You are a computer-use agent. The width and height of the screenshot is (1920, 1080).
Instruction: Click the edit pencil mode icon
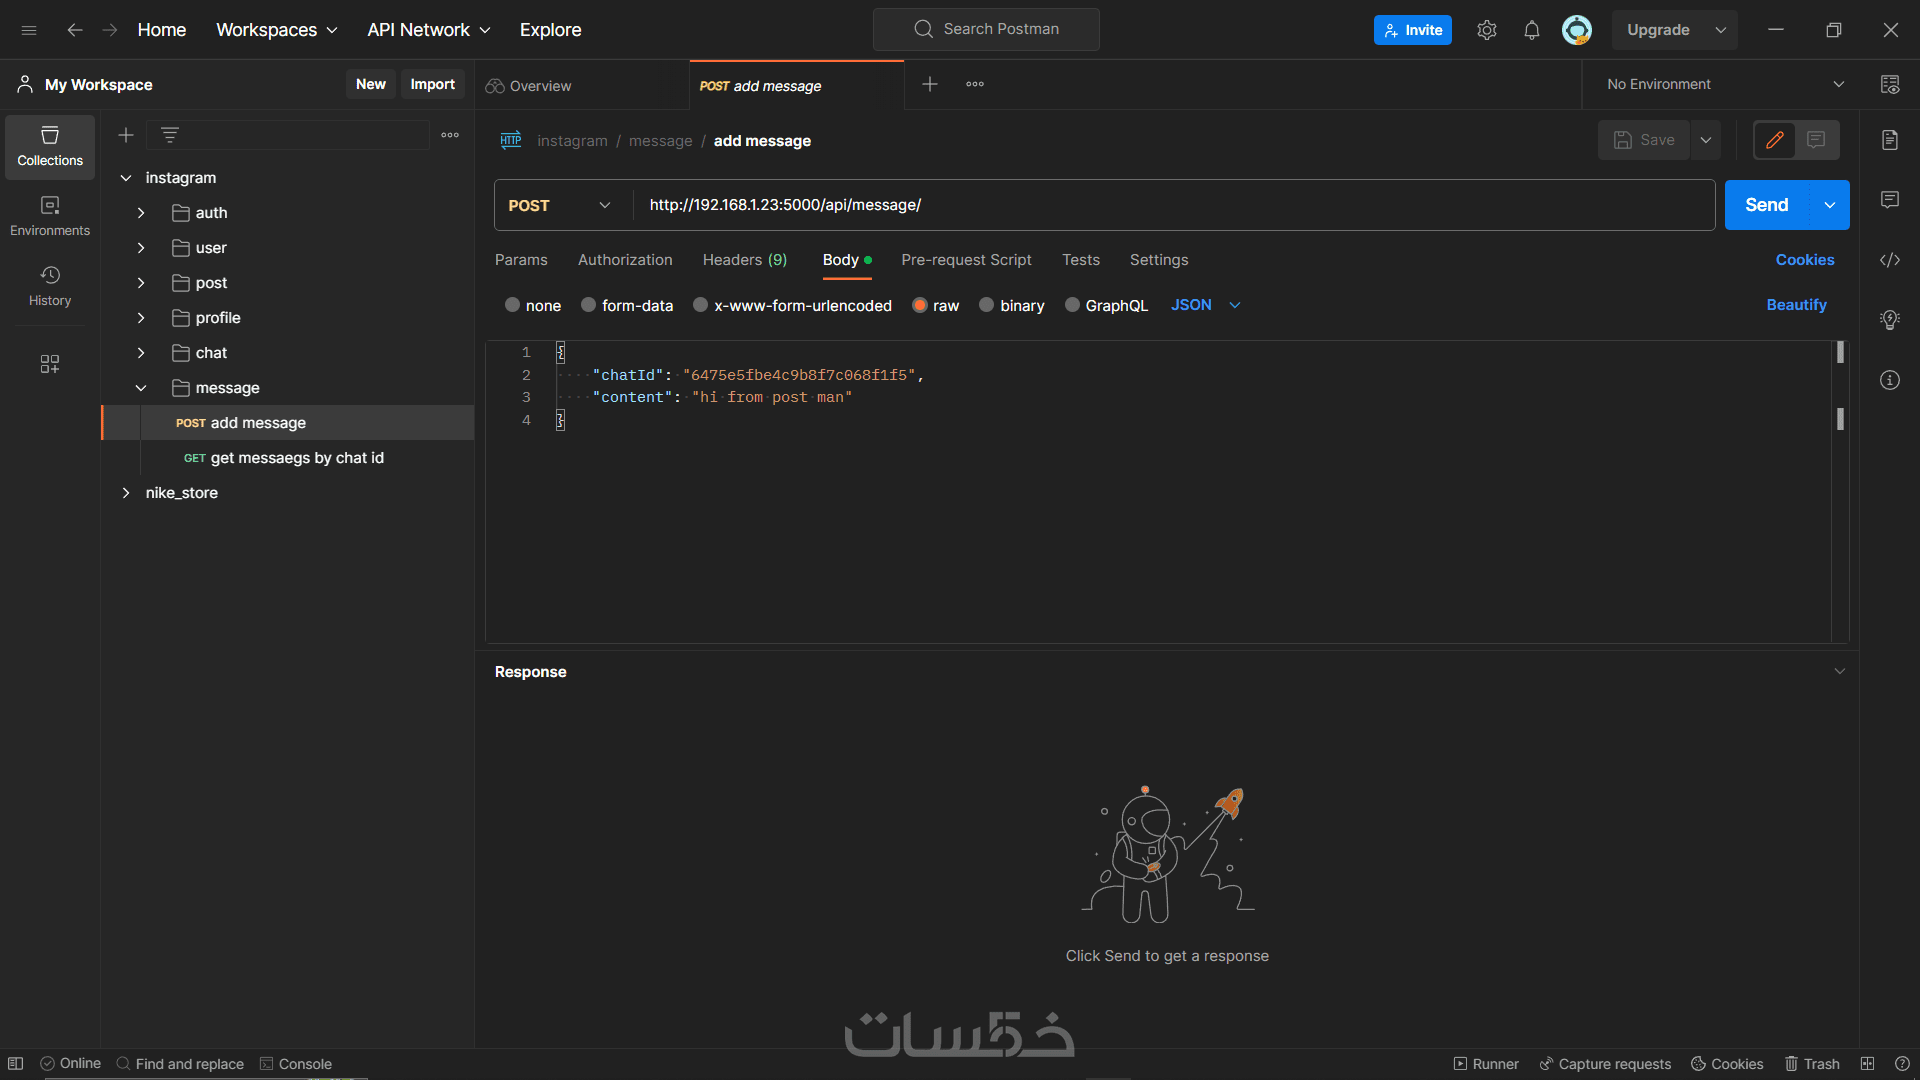pos(1774,140)
